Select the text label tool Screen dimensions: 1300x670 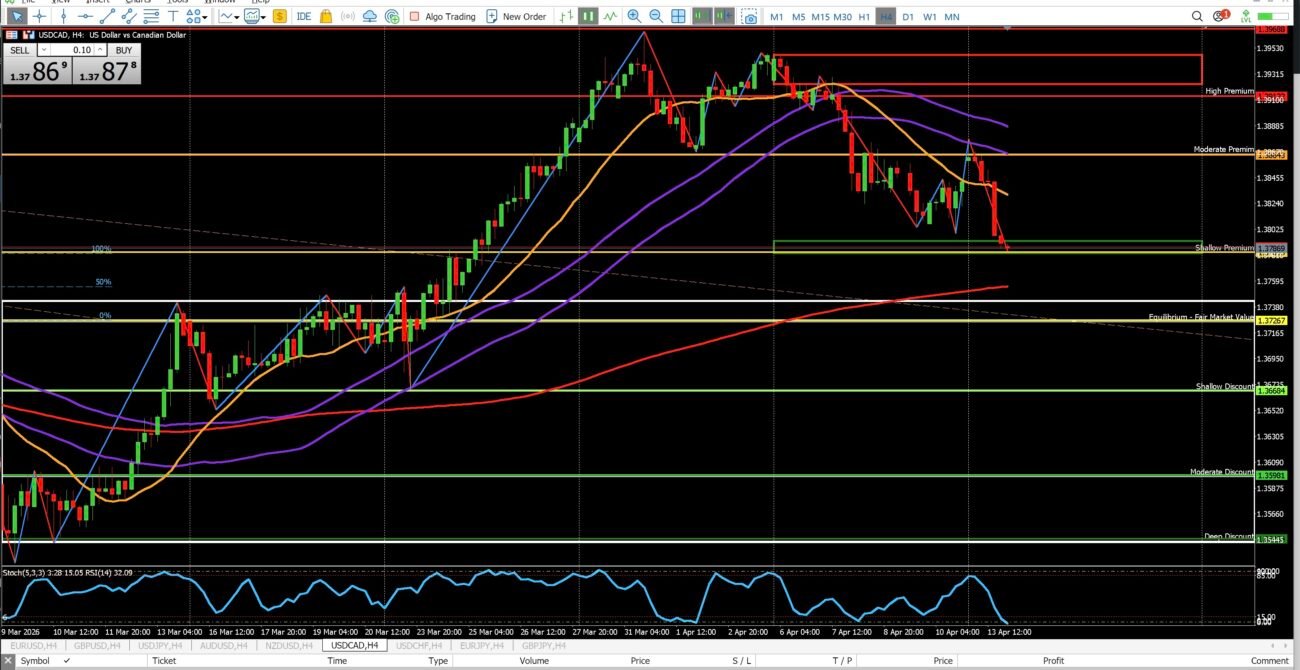[x=172, y=17]
